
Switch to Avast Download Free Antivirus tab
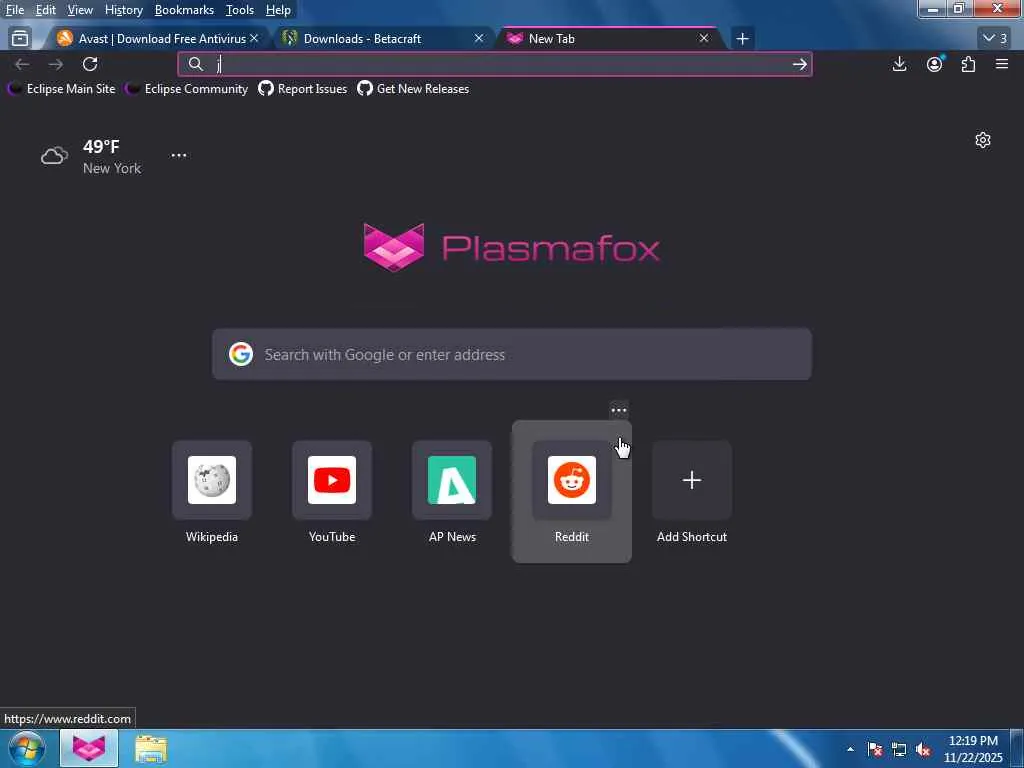(x=152, y=39)
